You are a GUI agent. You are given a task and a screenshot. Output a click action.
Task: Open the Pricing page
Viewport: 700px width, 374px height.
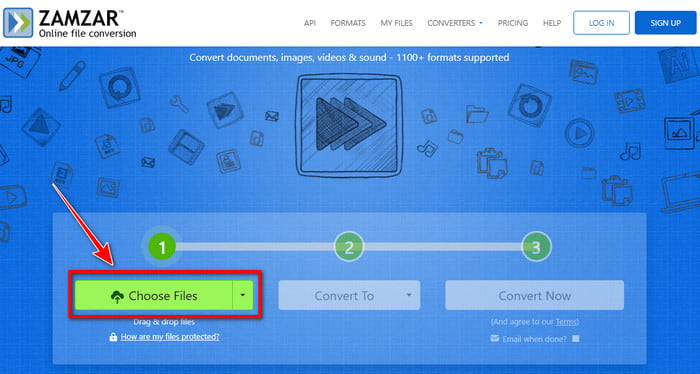pos(513,23)
